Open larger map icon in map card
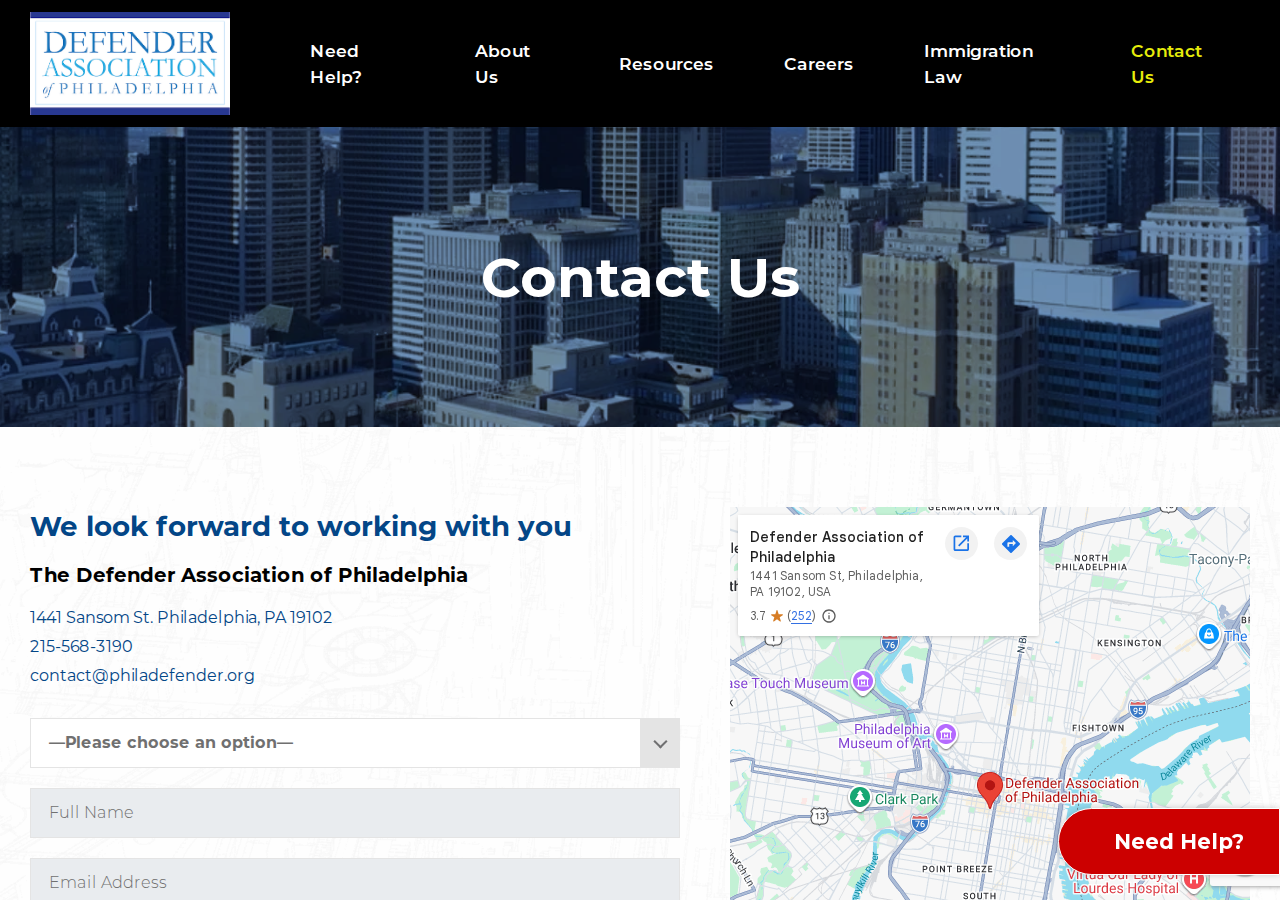 961,543
